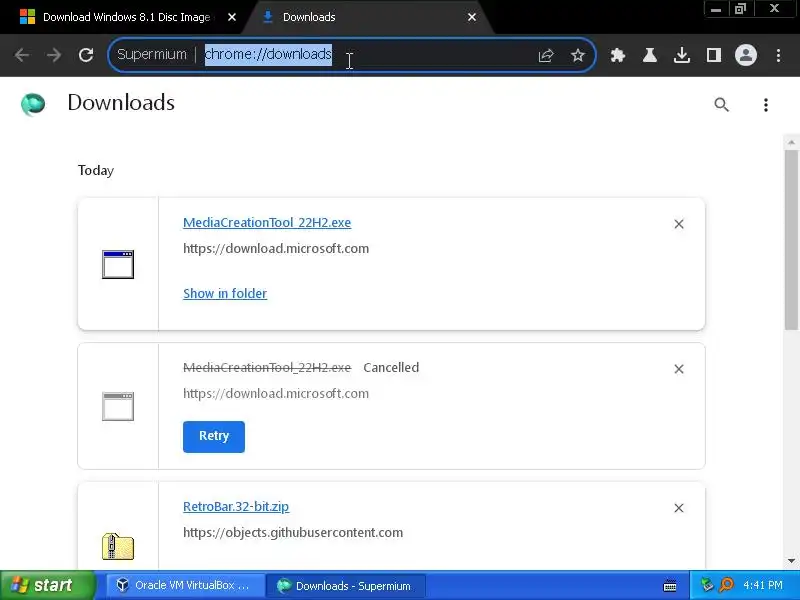
Task: Reload the Downloads page
Action: 86,55
